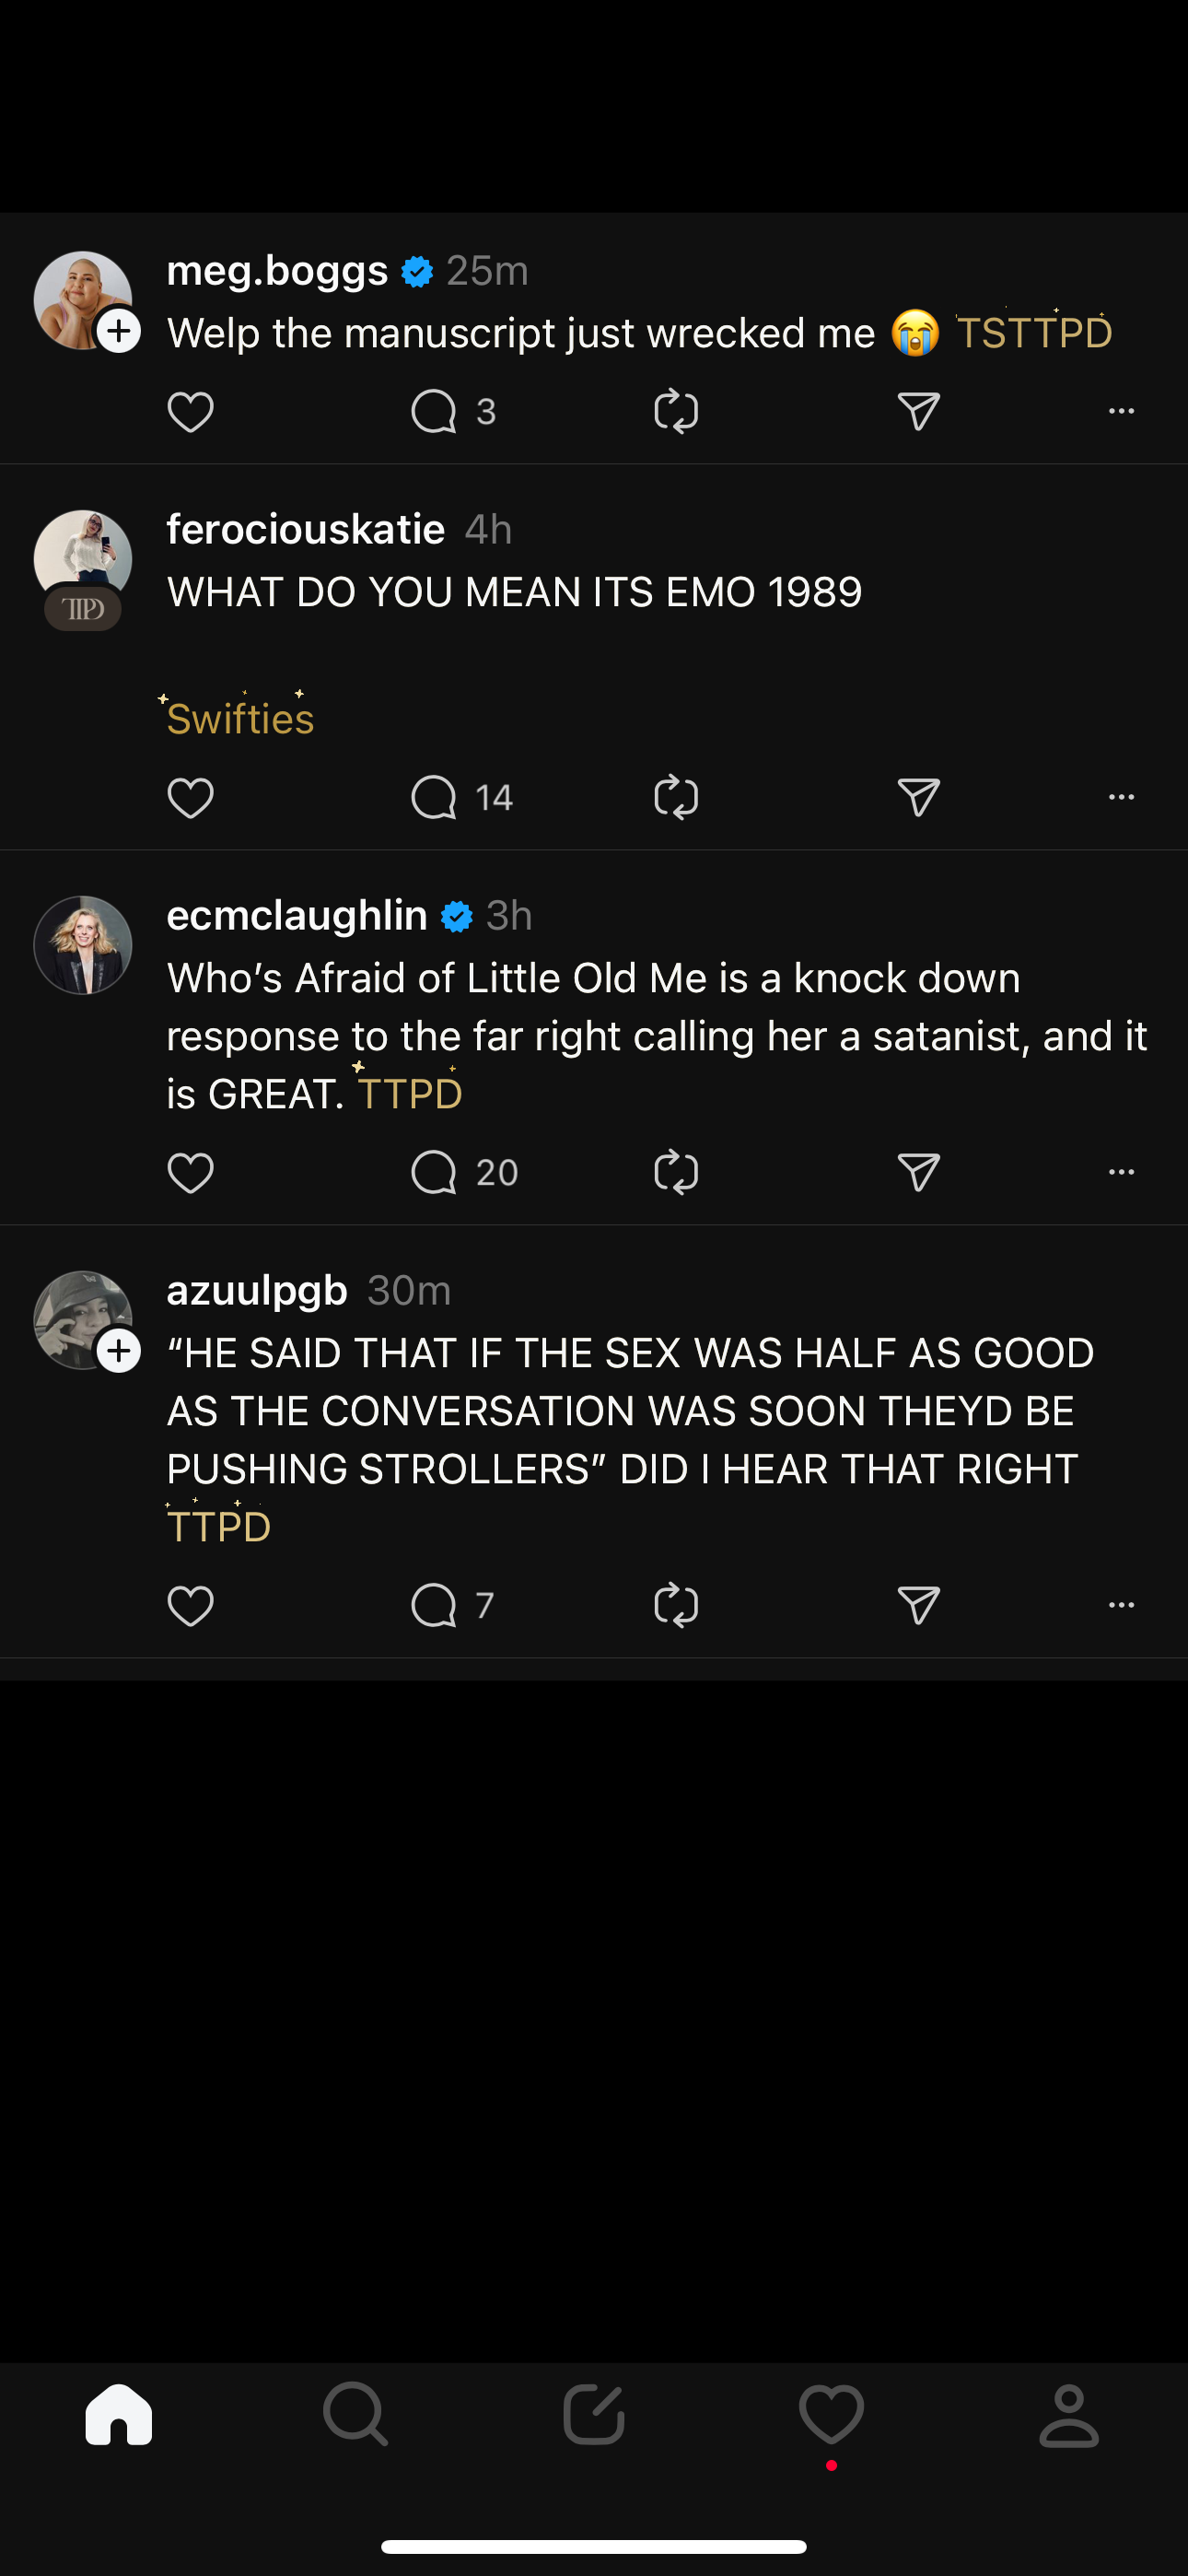The height and width of the screenshot is (2576, 1188).
Task: Open ecmclaughlin's profile picture
Action: [83, 945]
